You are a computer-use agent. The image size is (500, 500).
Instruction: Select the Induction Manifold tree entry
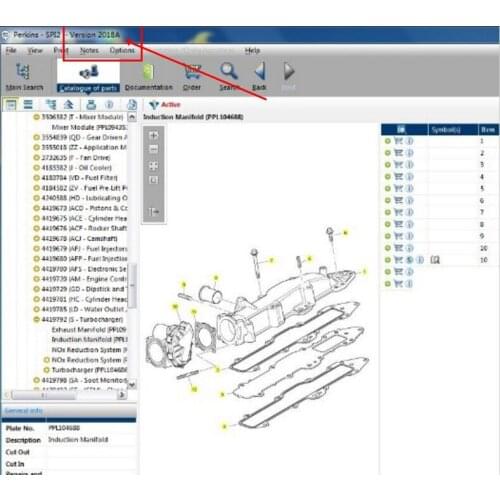[89, 340]
